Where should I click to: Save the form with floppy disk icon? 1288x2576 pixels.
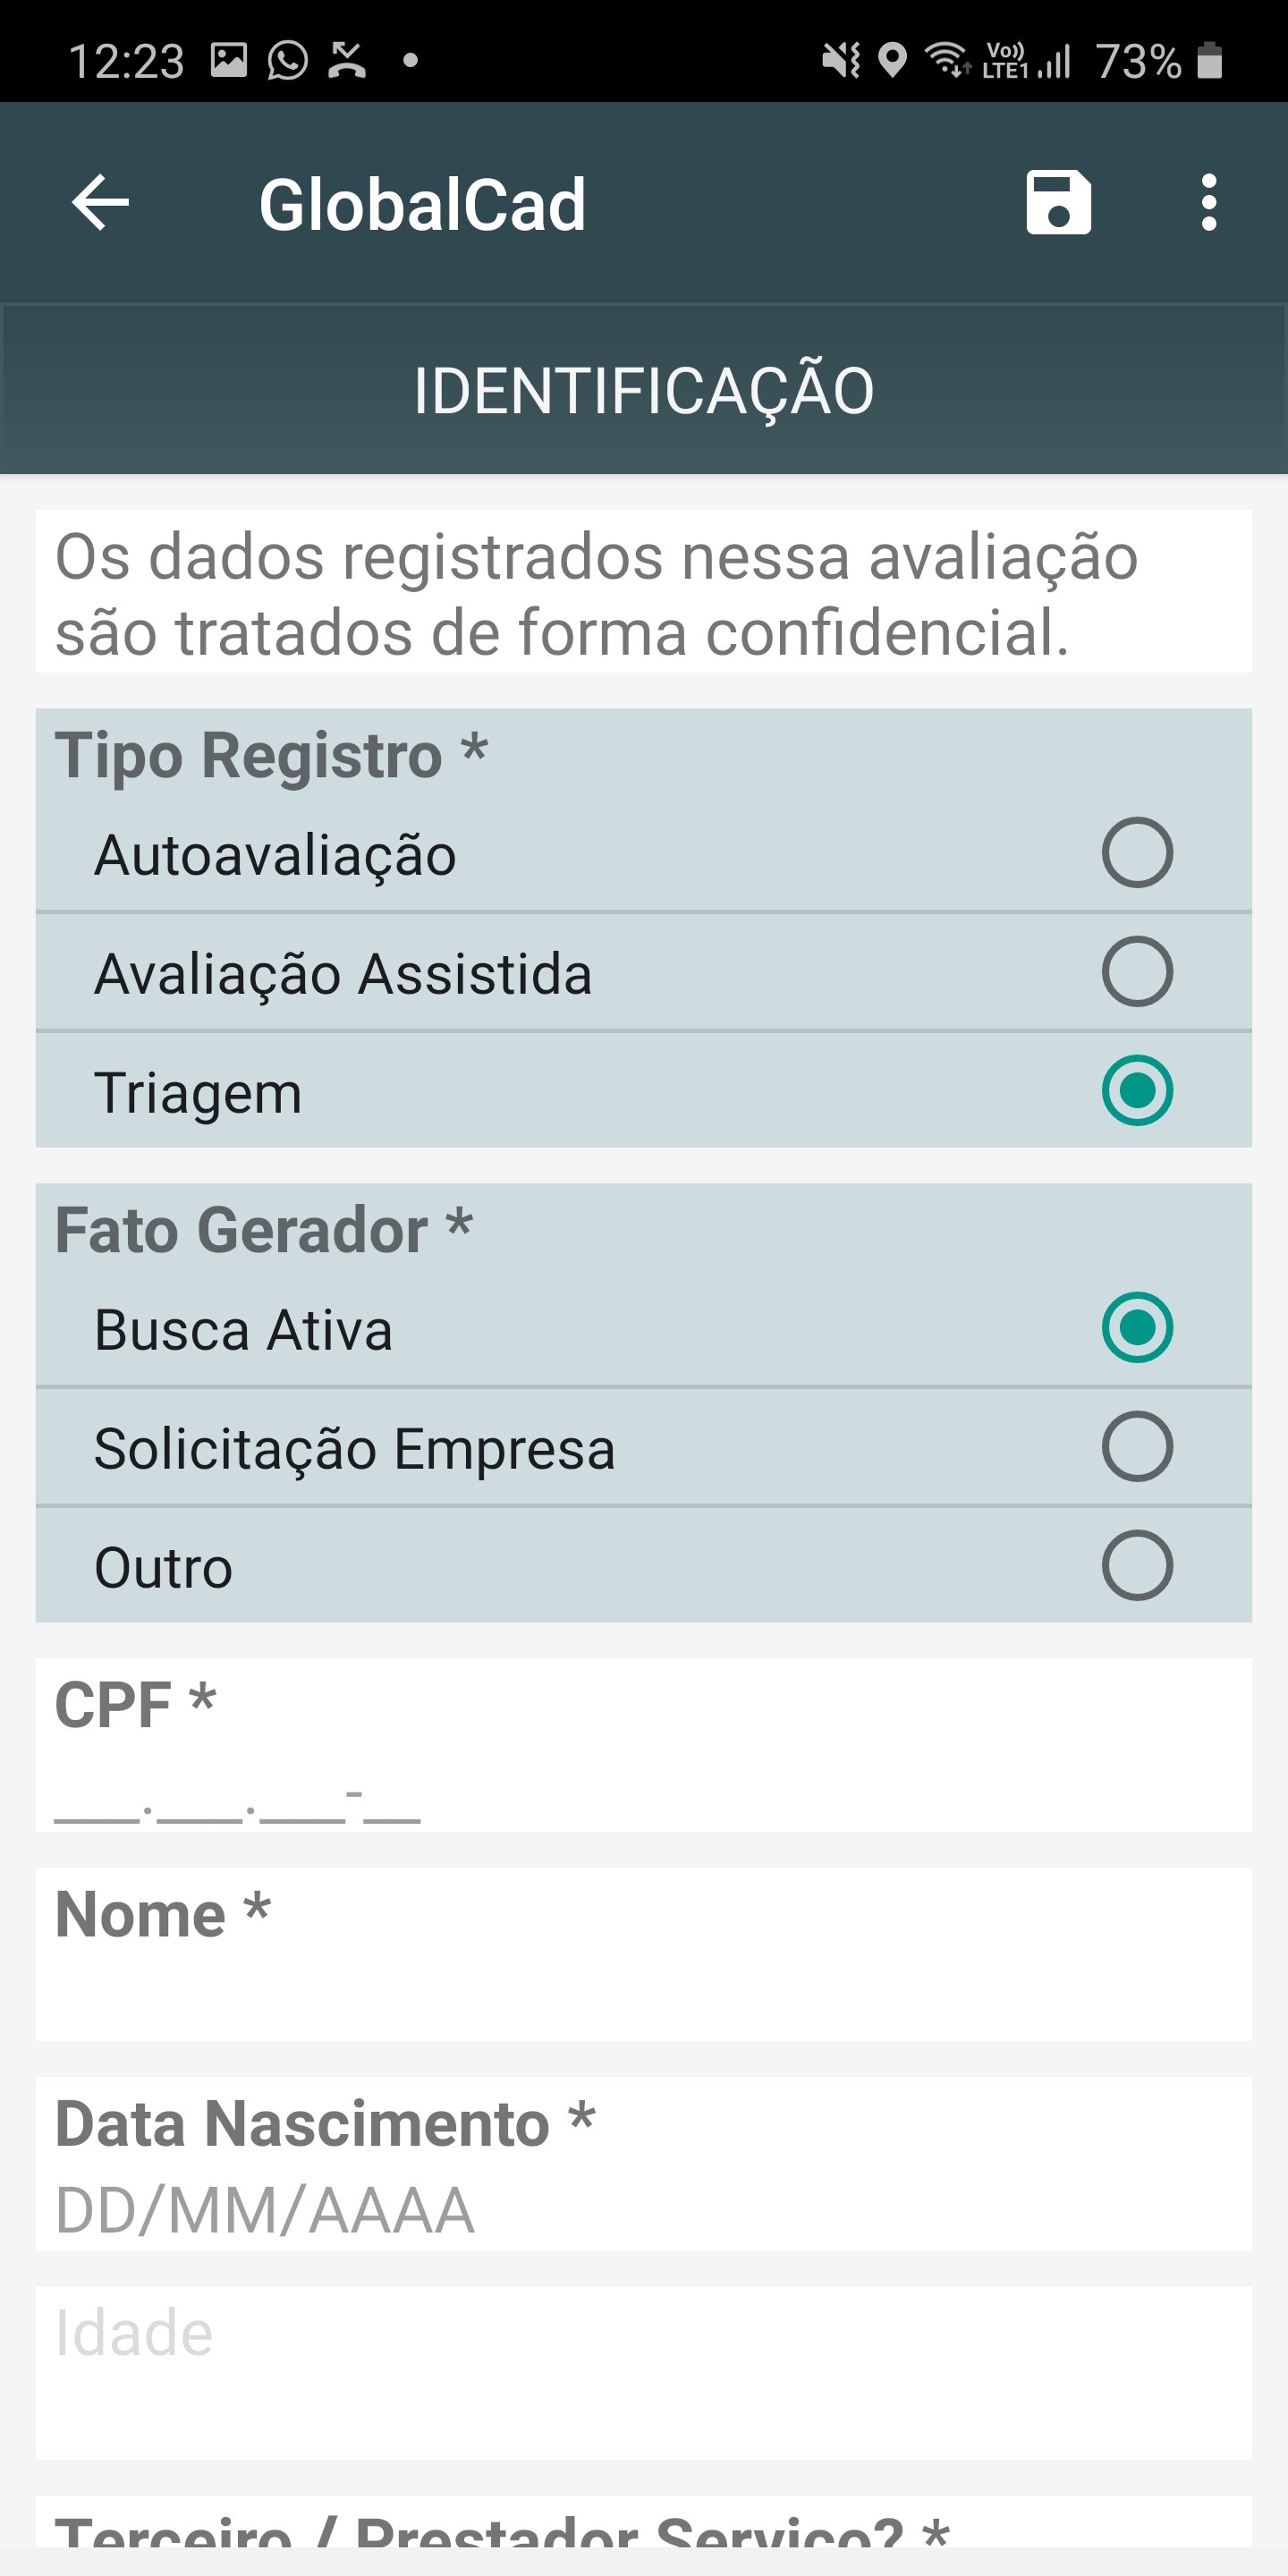click(1058, 203)
